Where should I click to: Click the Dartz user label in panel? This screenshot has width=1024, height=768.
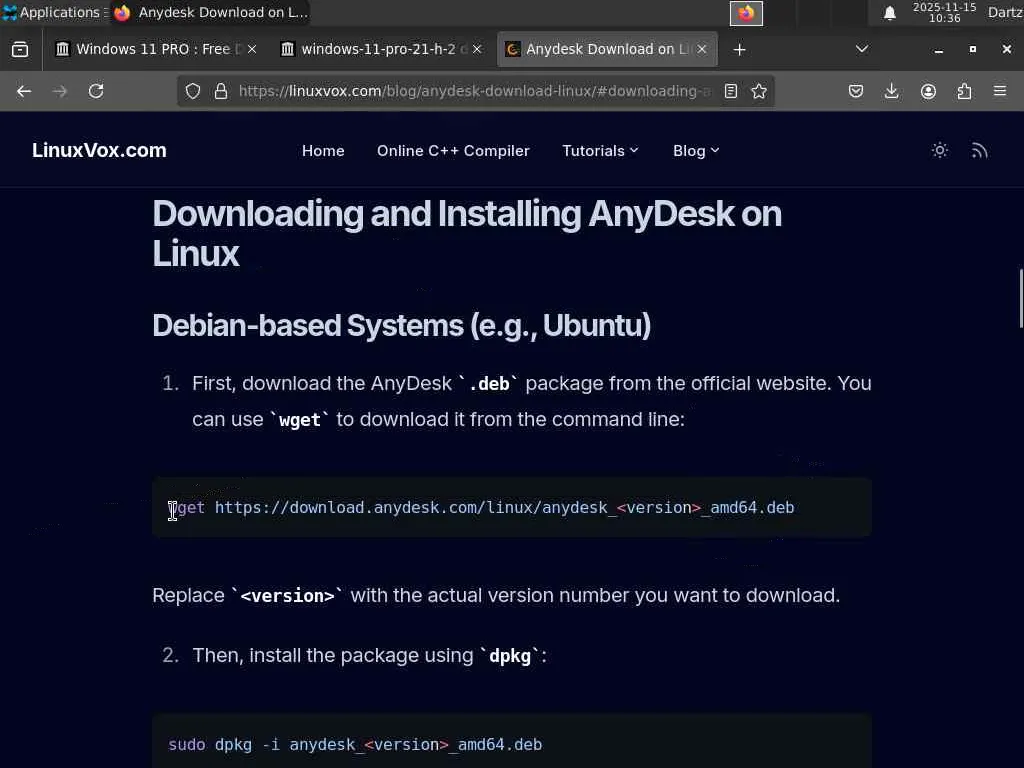tap(1005, 12)
